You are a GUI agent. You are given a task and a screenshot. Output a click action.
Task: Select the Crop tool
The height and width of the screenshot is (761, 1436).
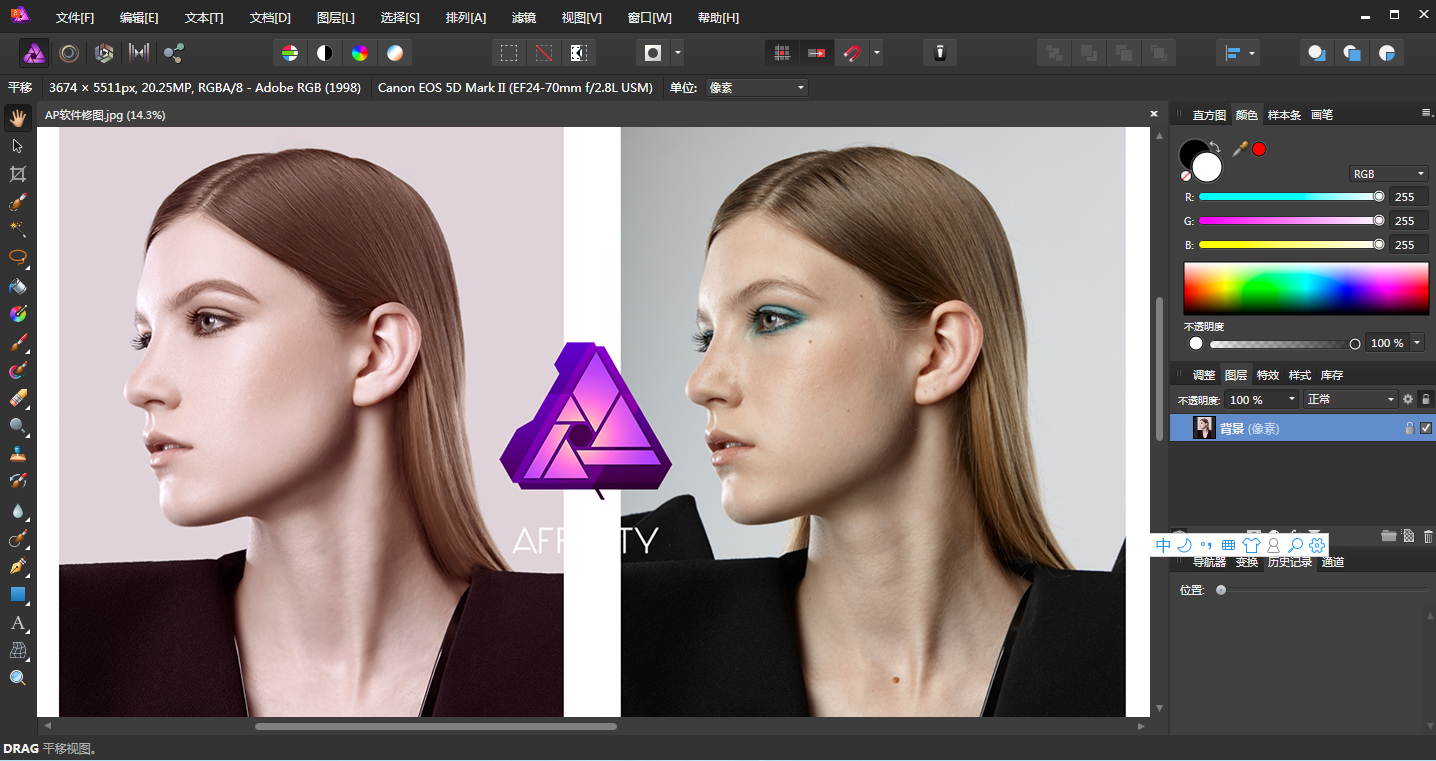click(x=18, y=174)
